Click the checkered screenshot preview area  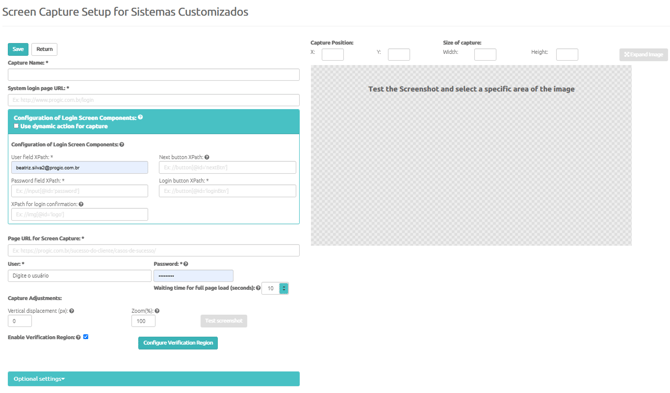point(471,155)
